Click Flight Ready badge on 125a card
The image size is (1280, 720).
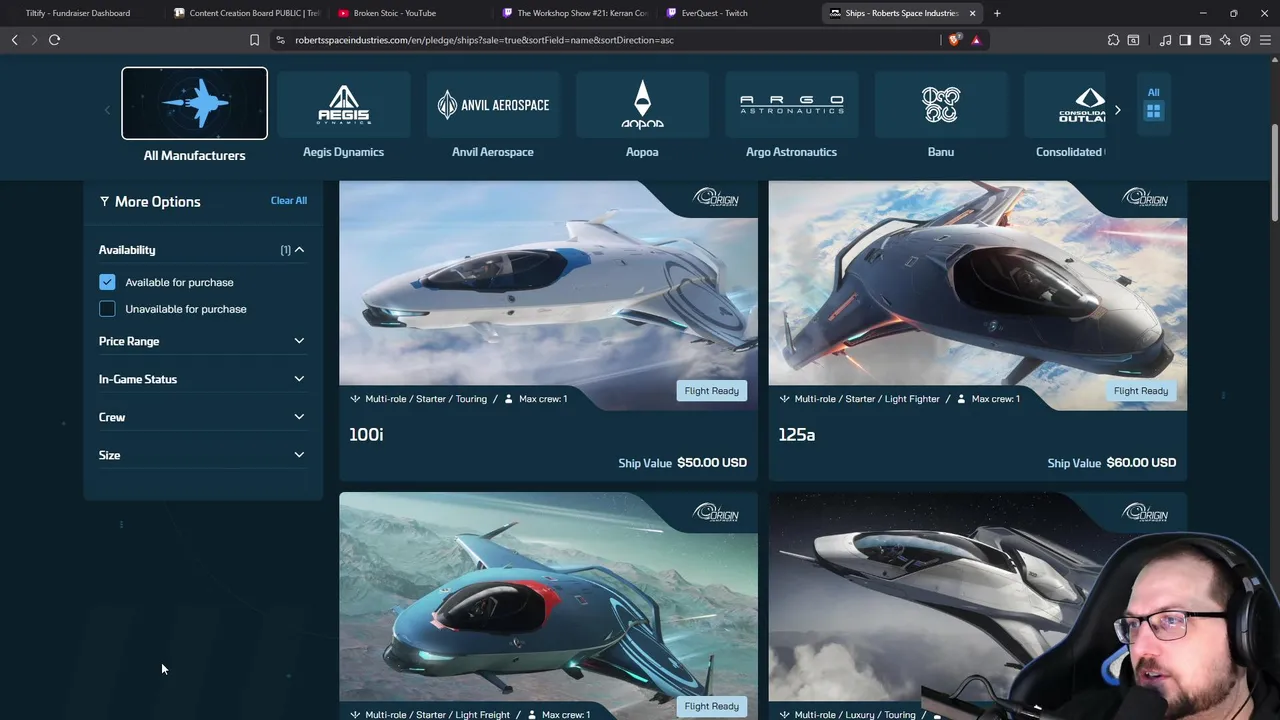tap(1140, 391)
